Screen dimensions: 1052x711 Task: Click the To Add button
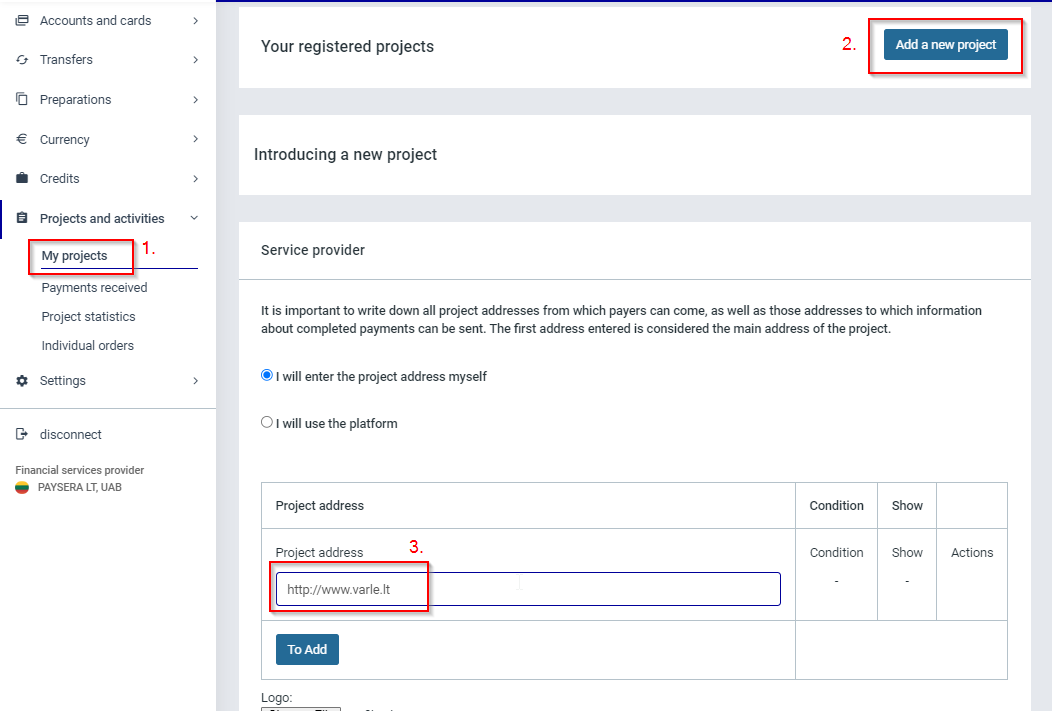click(307, 650)
